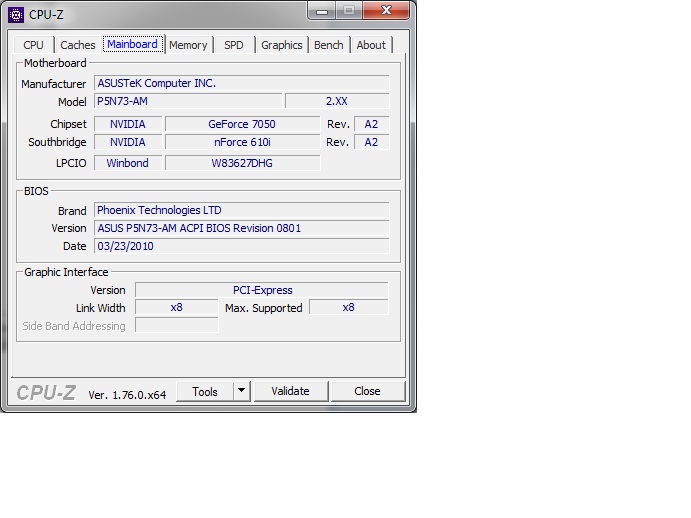Select the manufacturer value ASUSTeK Computer INC.
The image size is (691, 518).
241,83
